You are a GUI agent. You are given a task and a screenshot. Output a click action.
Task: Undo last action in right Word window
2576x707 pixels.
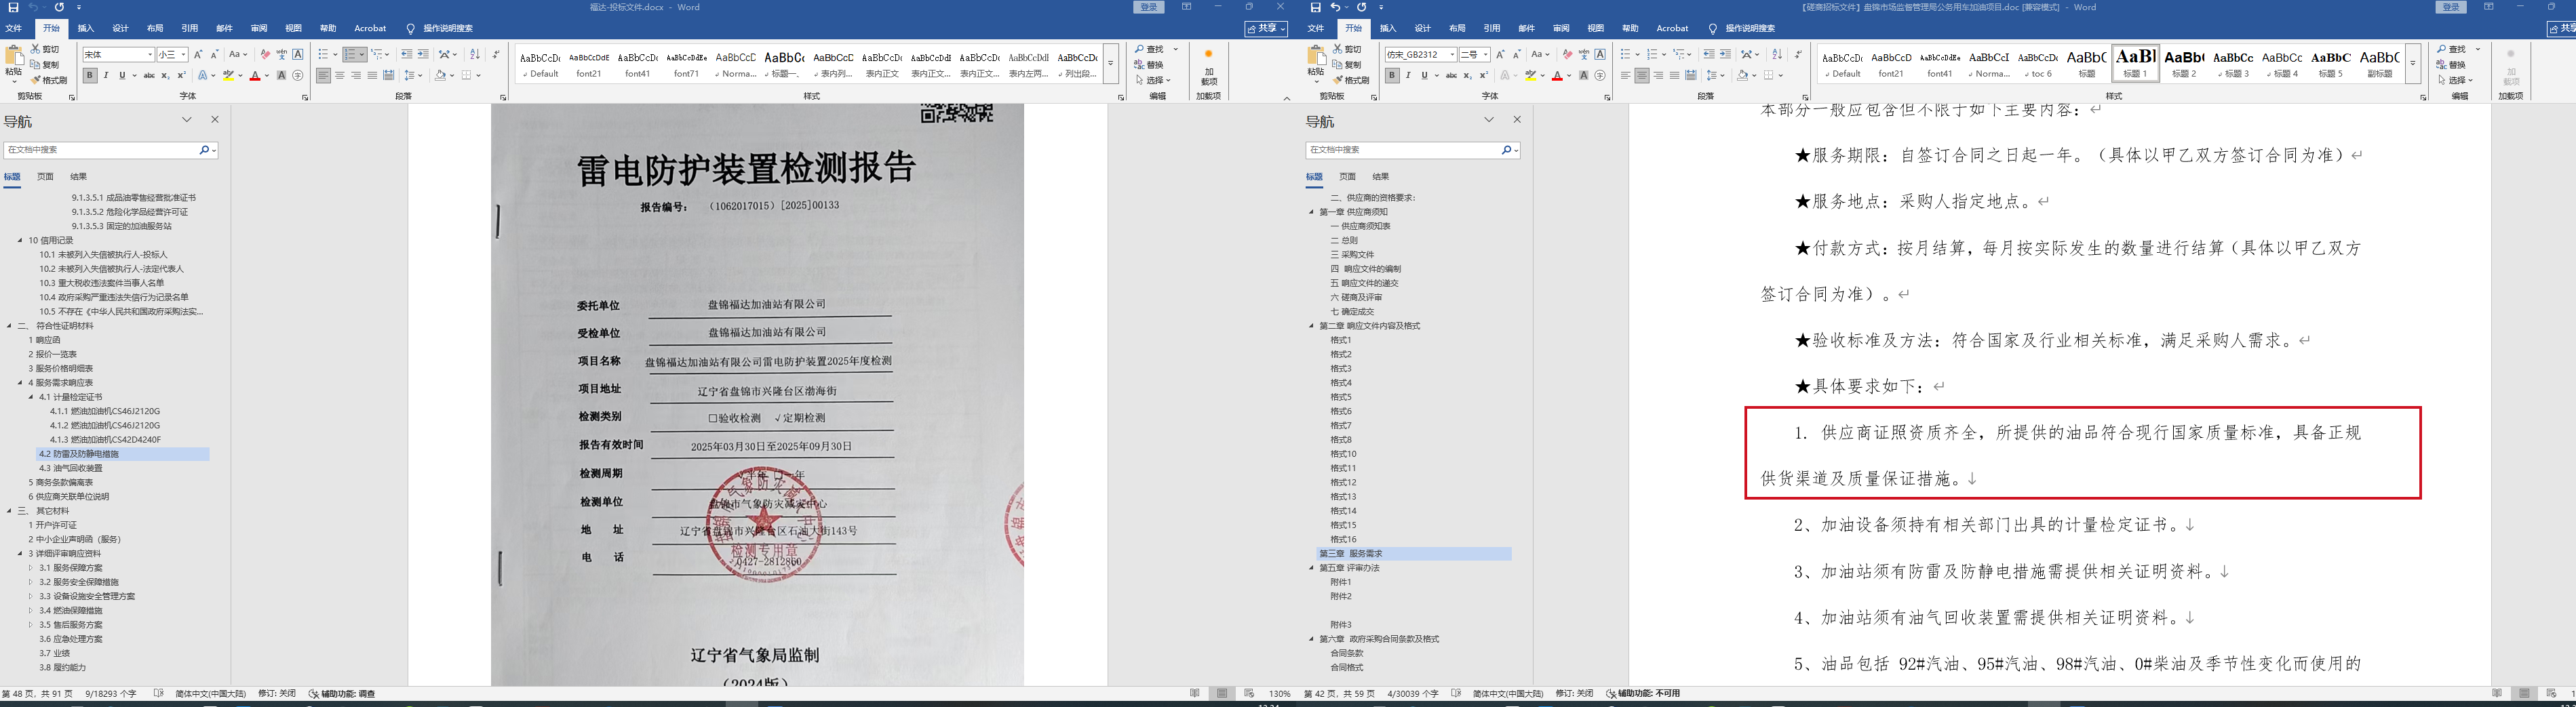pyautogui.click(x=1336, y=7)
